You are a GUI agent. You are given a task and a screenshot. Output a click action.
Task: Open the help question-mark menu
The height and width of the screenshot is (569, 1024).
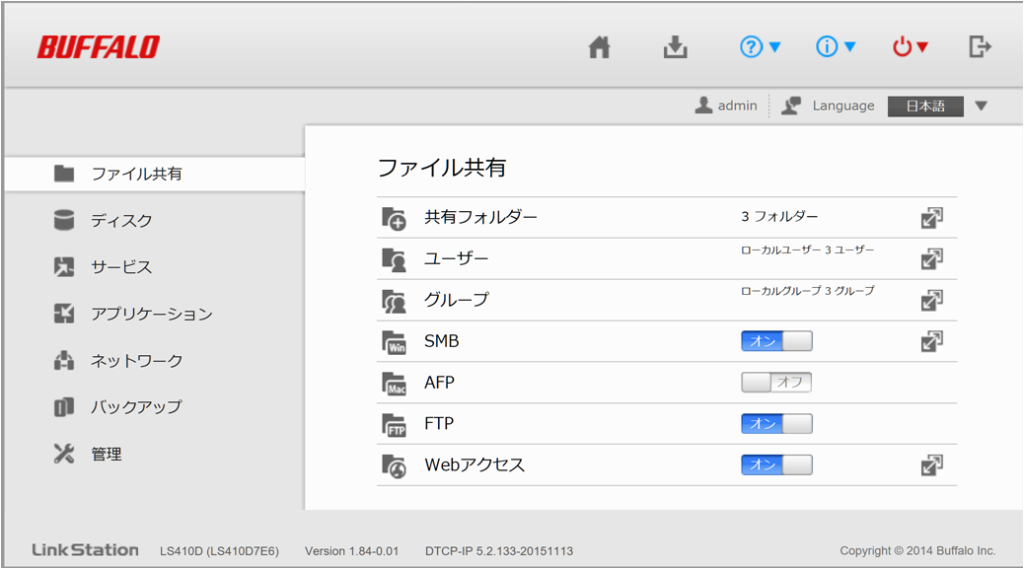(760, 47)
